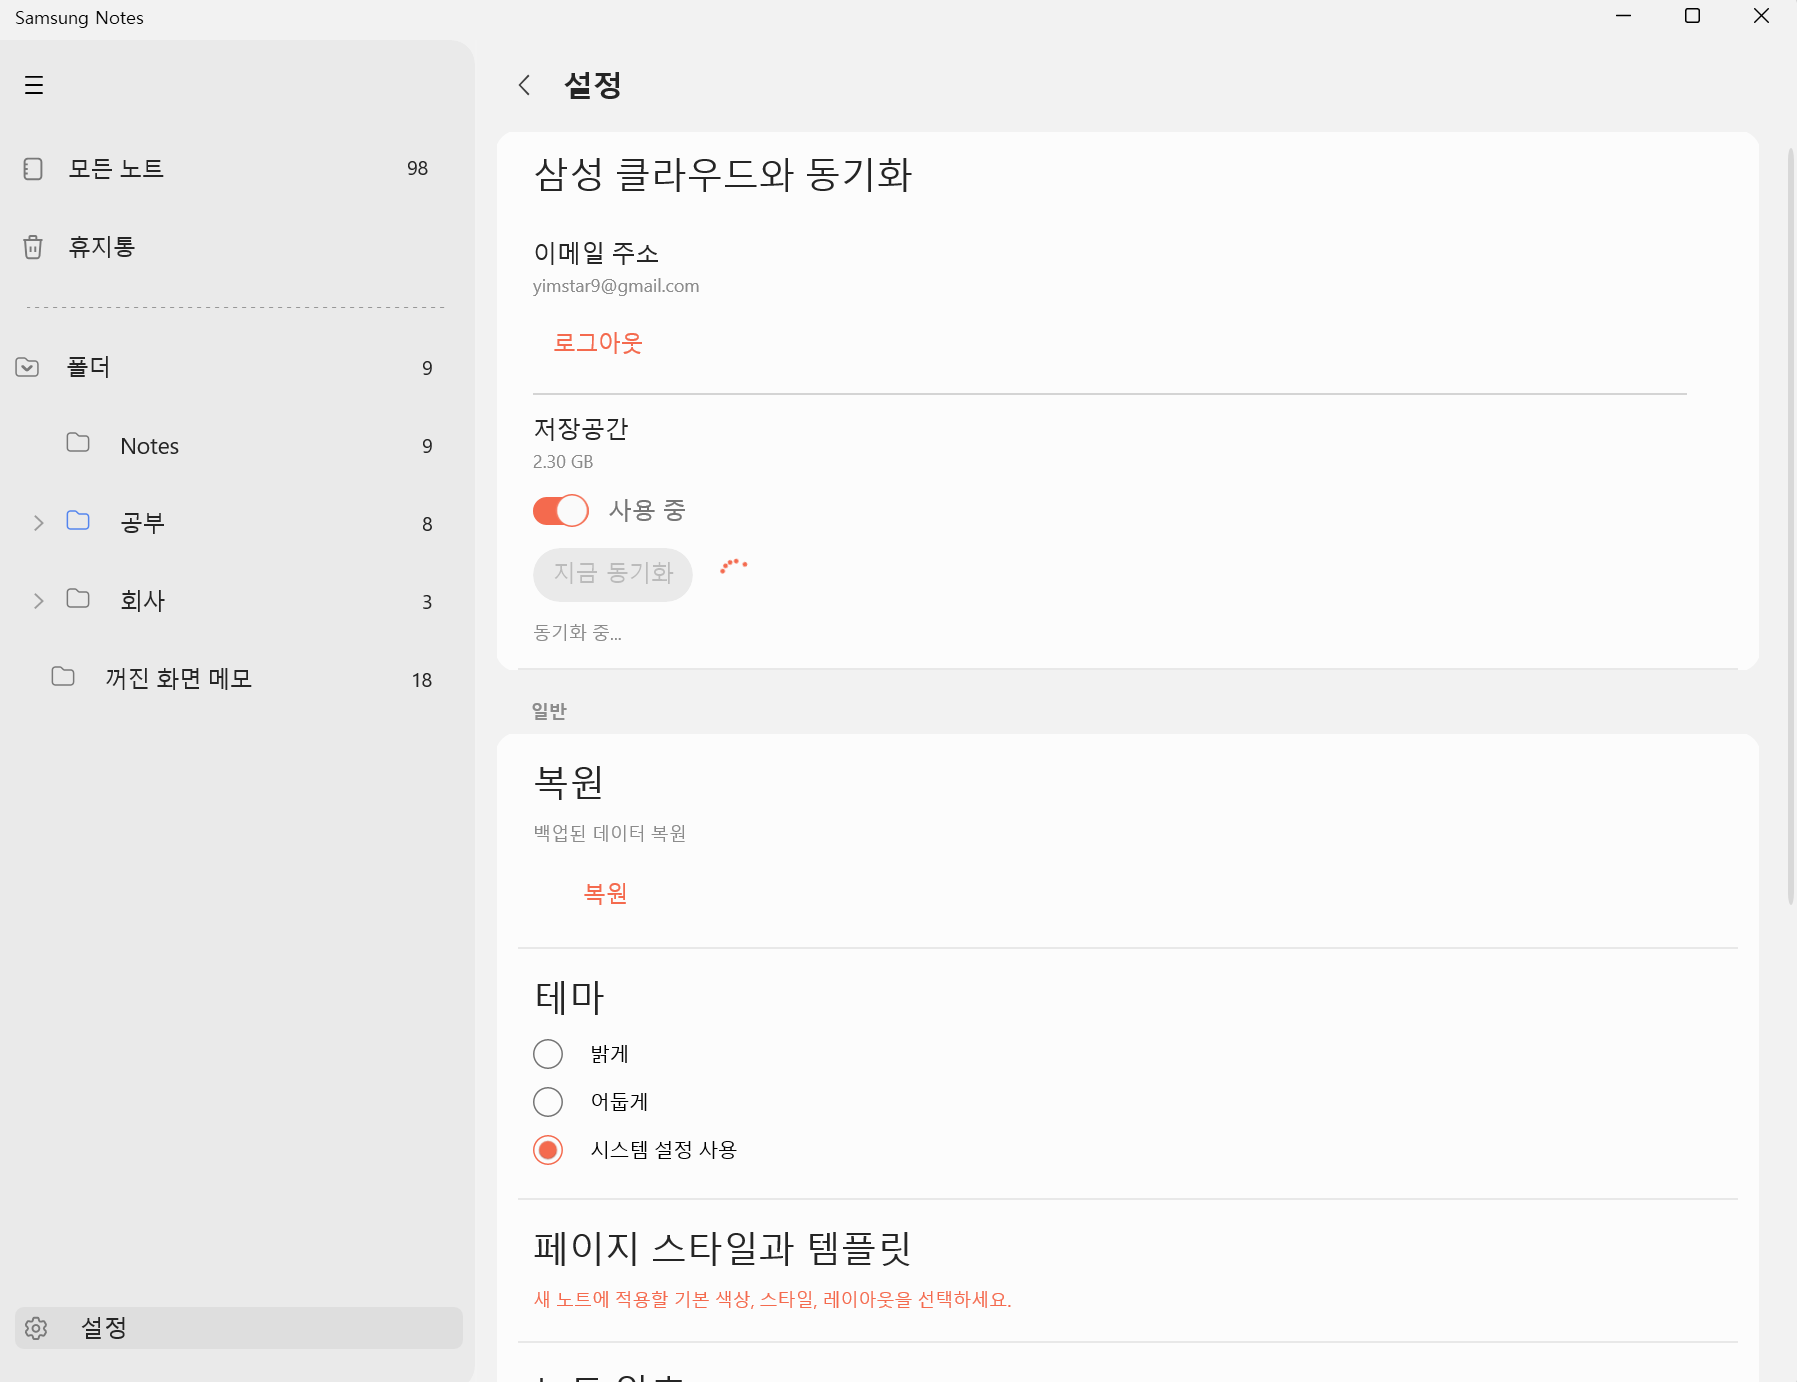Click the red 복원 button

(x=605, y=893)
